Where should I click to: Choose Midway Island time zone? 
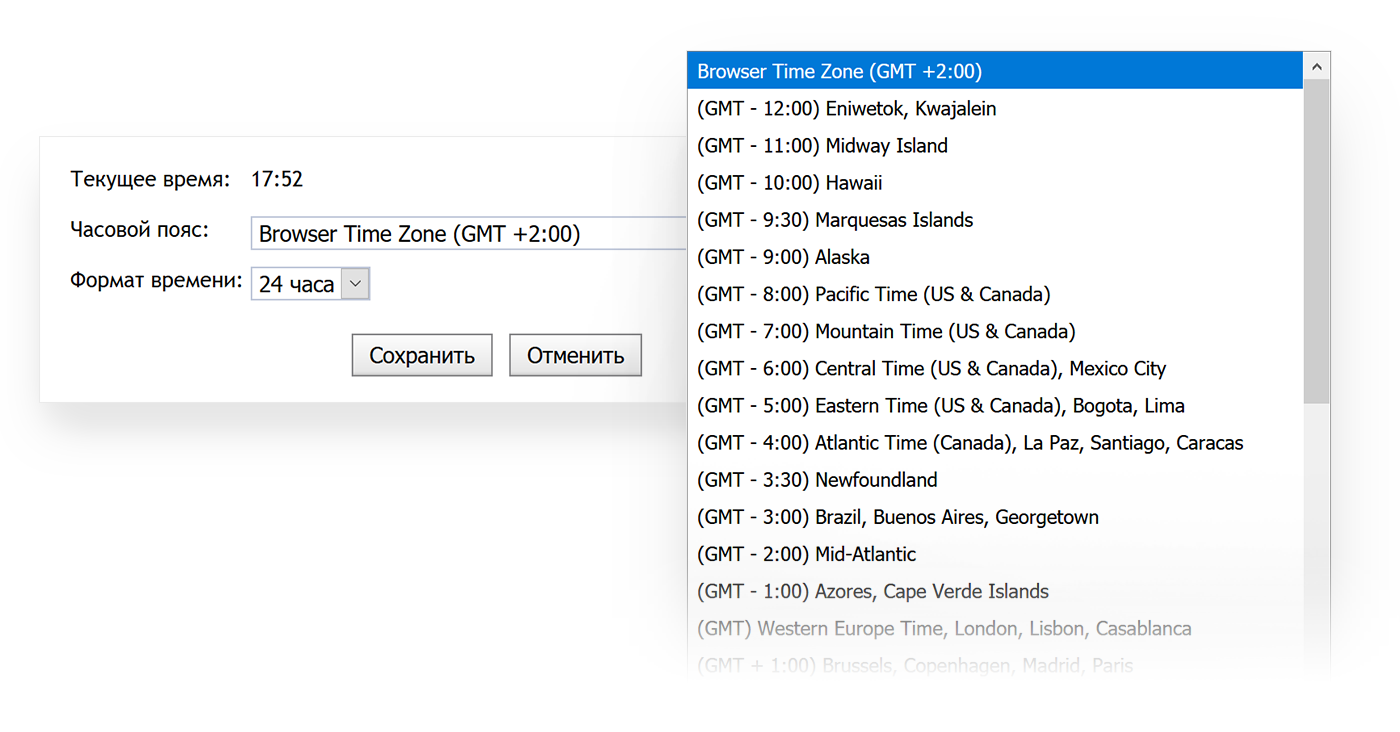coord(822,146)
